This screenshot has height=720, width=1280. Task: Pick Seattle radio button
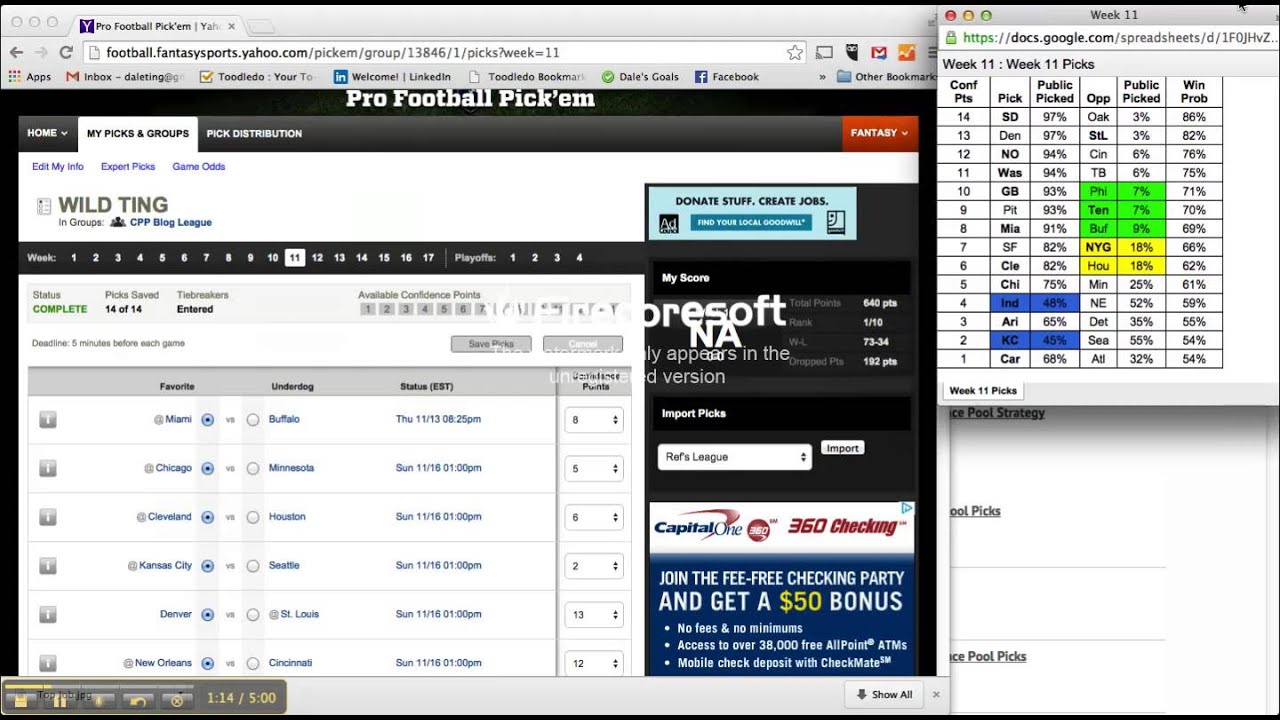tap(253, 566)
